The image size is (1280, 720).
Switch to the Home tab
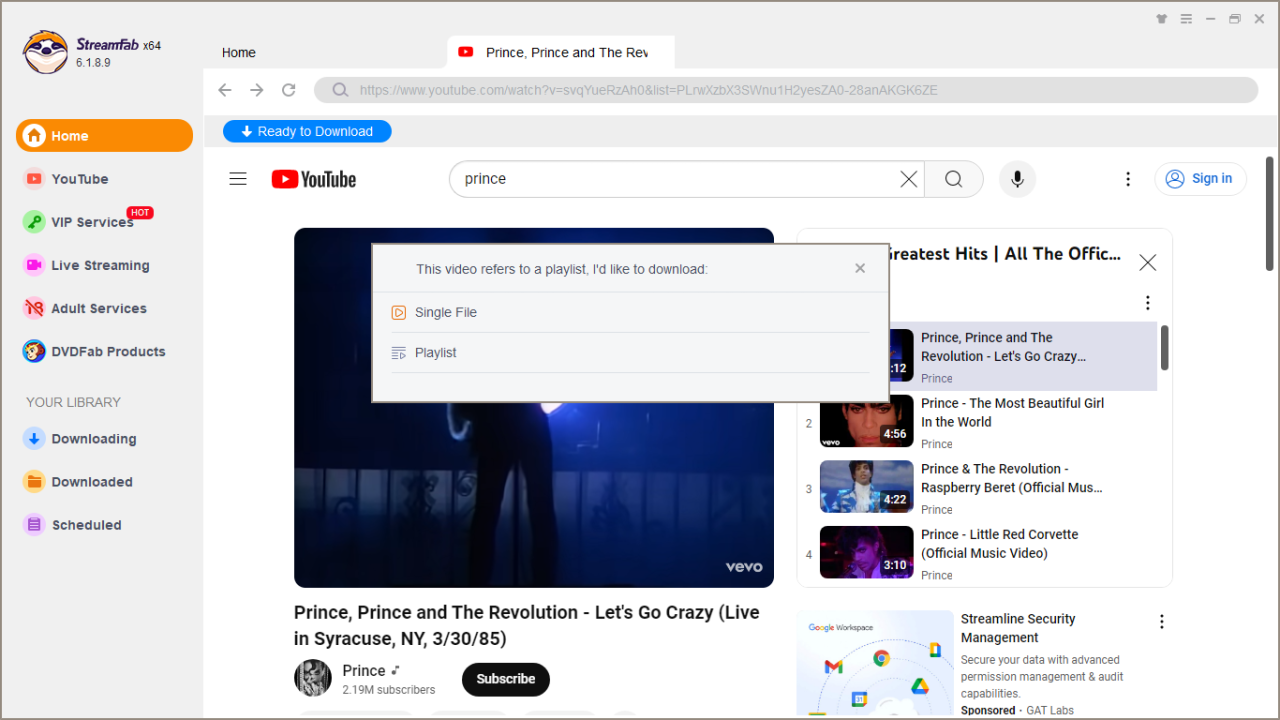239,53
